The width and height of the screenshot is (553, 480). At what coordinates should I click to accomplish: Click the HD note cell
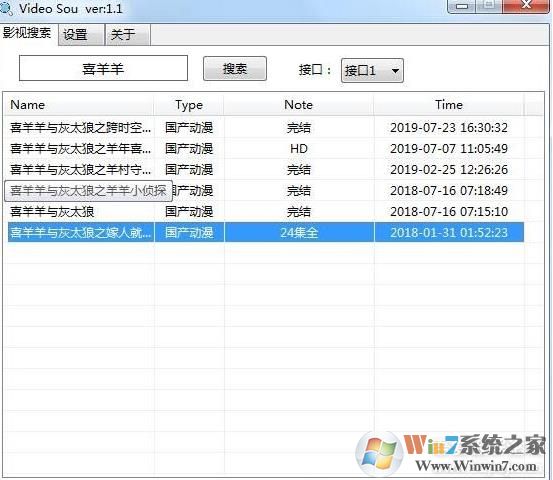[299, 148]
